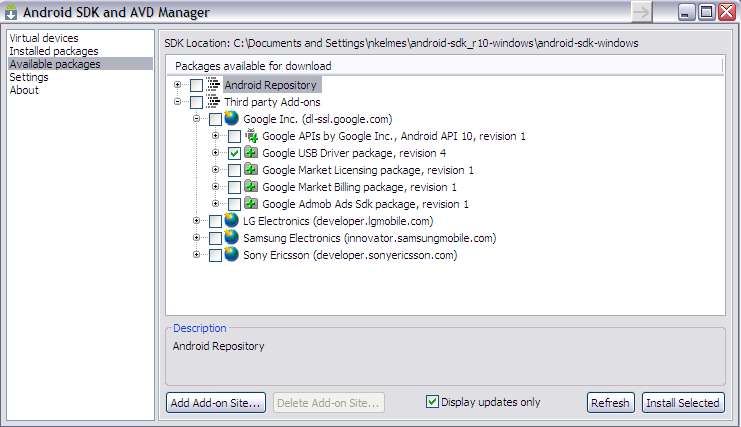Select Available packages in the sidebar
The height and width of the screenshot is (427, 741).
(x=80, y=64)
